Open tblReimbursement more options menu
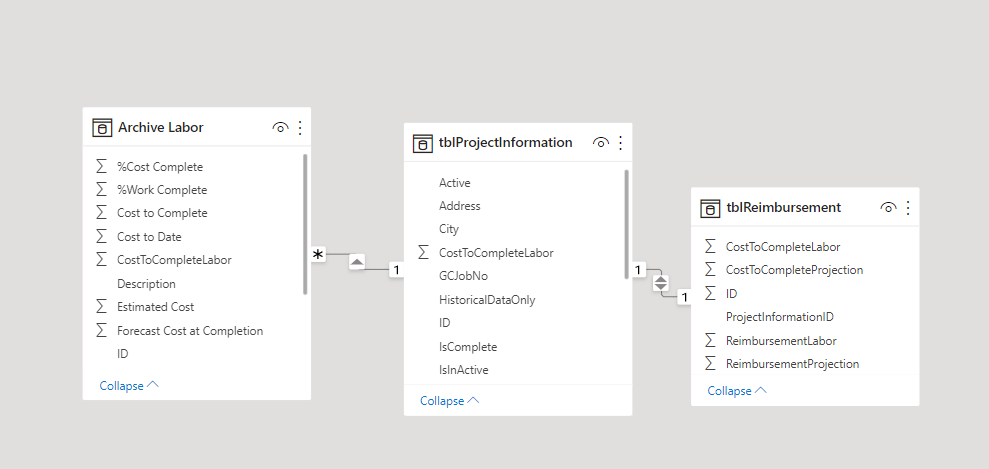 (x=908, y=207)
